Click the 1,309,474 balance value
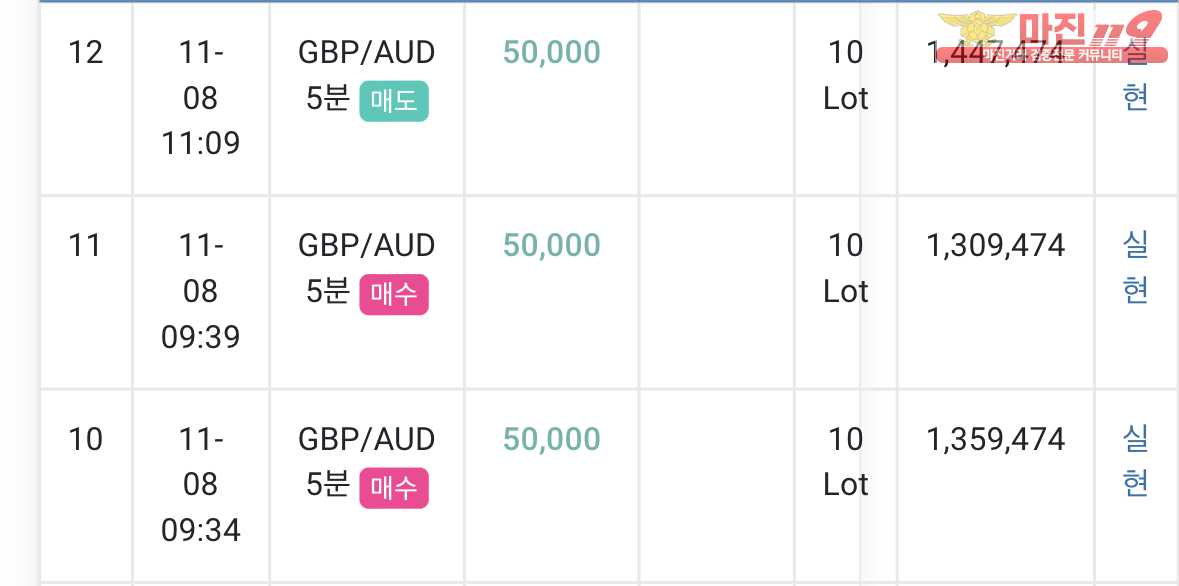This screenshot has width=1179, height=586. pyautogui.click(x=996, y=245)
